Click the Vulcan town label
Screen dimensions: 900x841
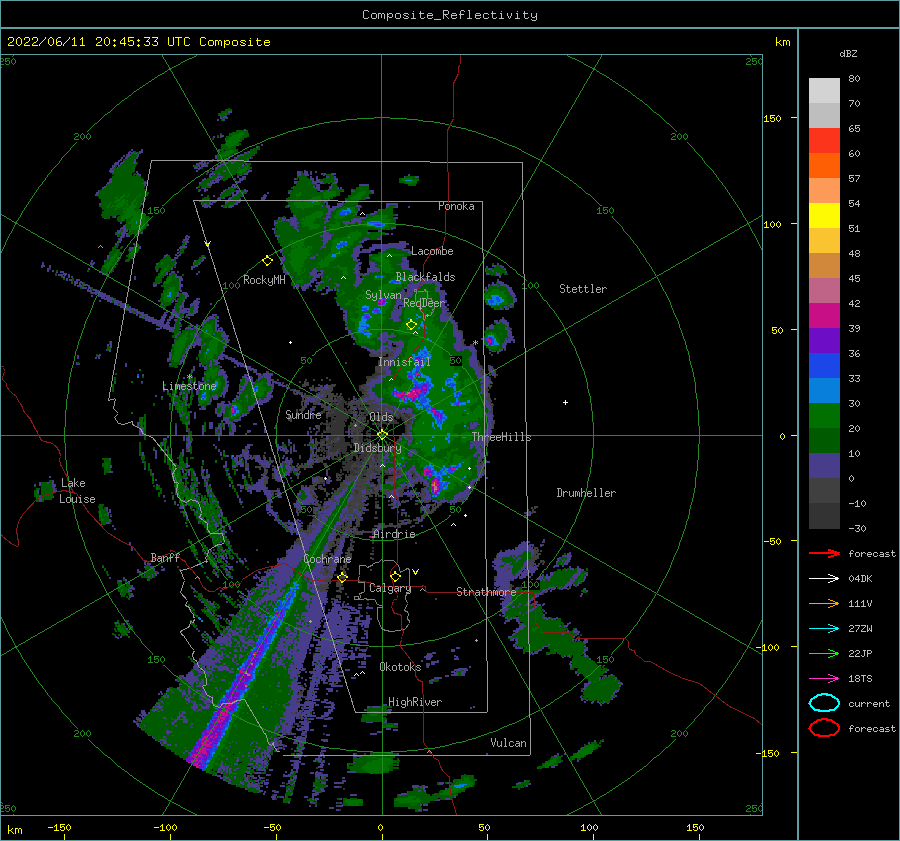click(508, 743)
